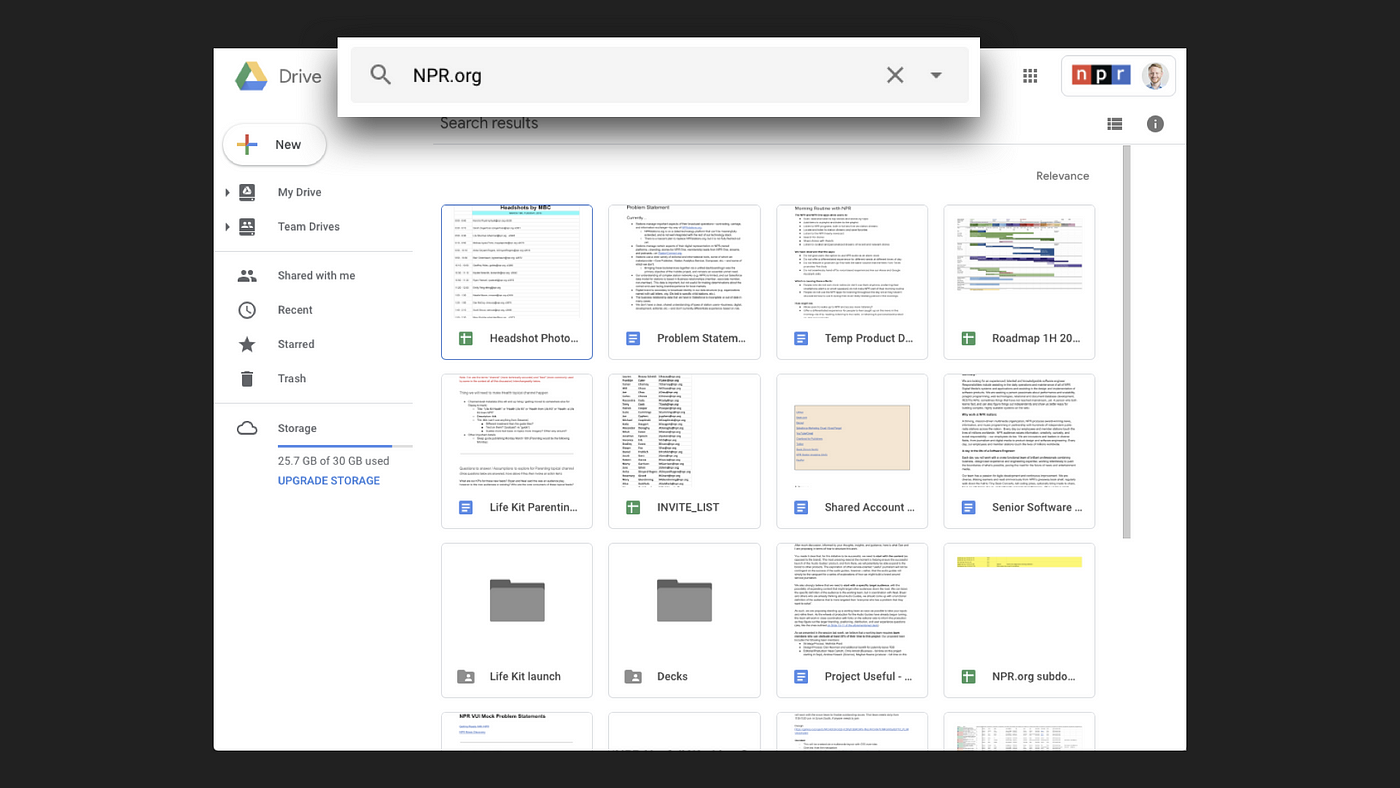
Task: Expand the My Drive tree
Action: 227,192
